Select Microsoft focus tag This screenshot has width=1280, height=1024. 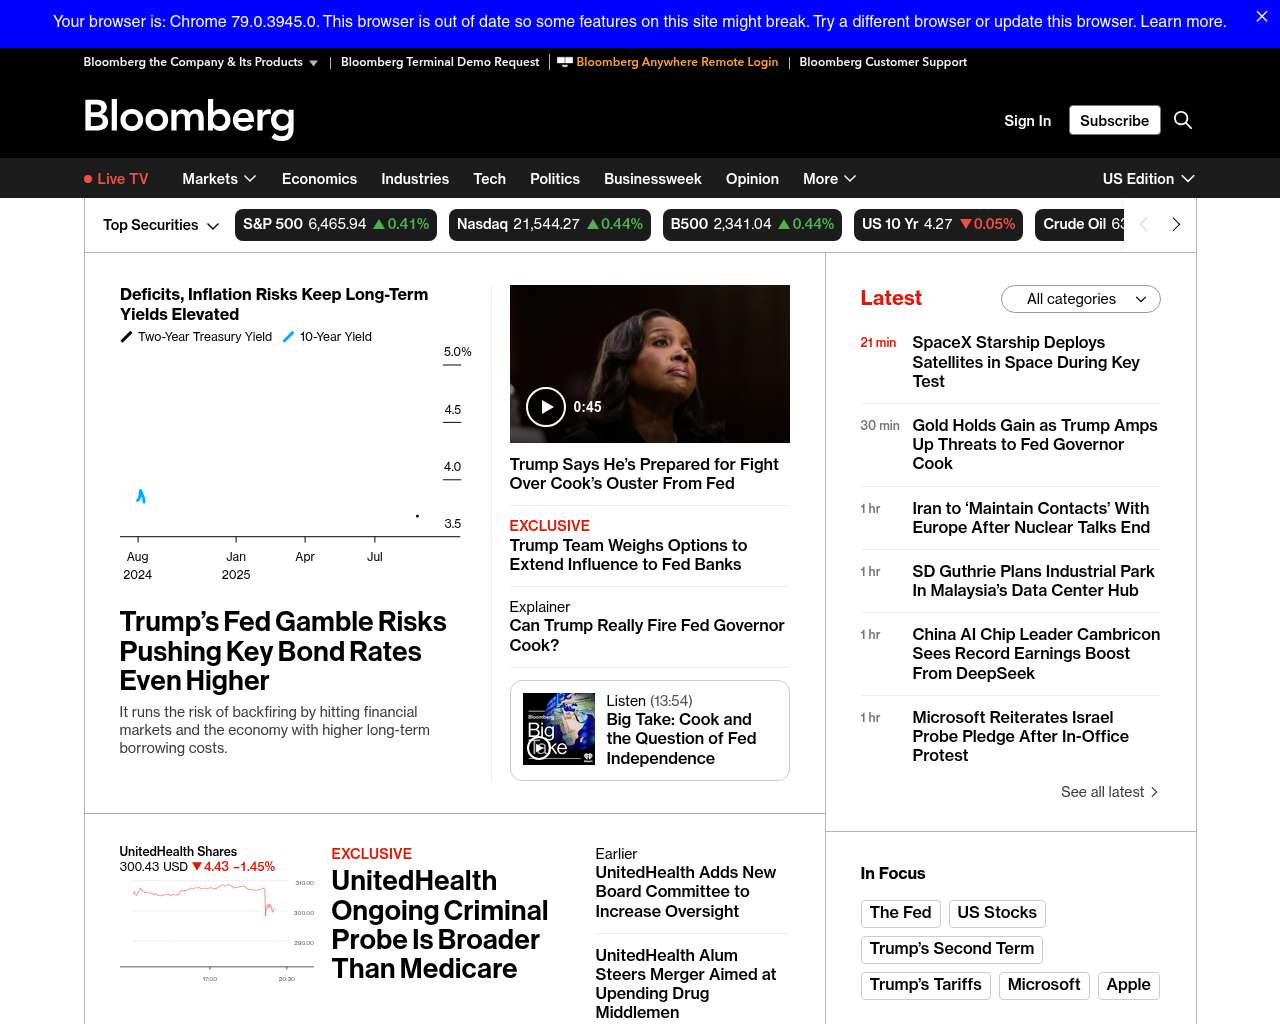tap(1044, 985)
